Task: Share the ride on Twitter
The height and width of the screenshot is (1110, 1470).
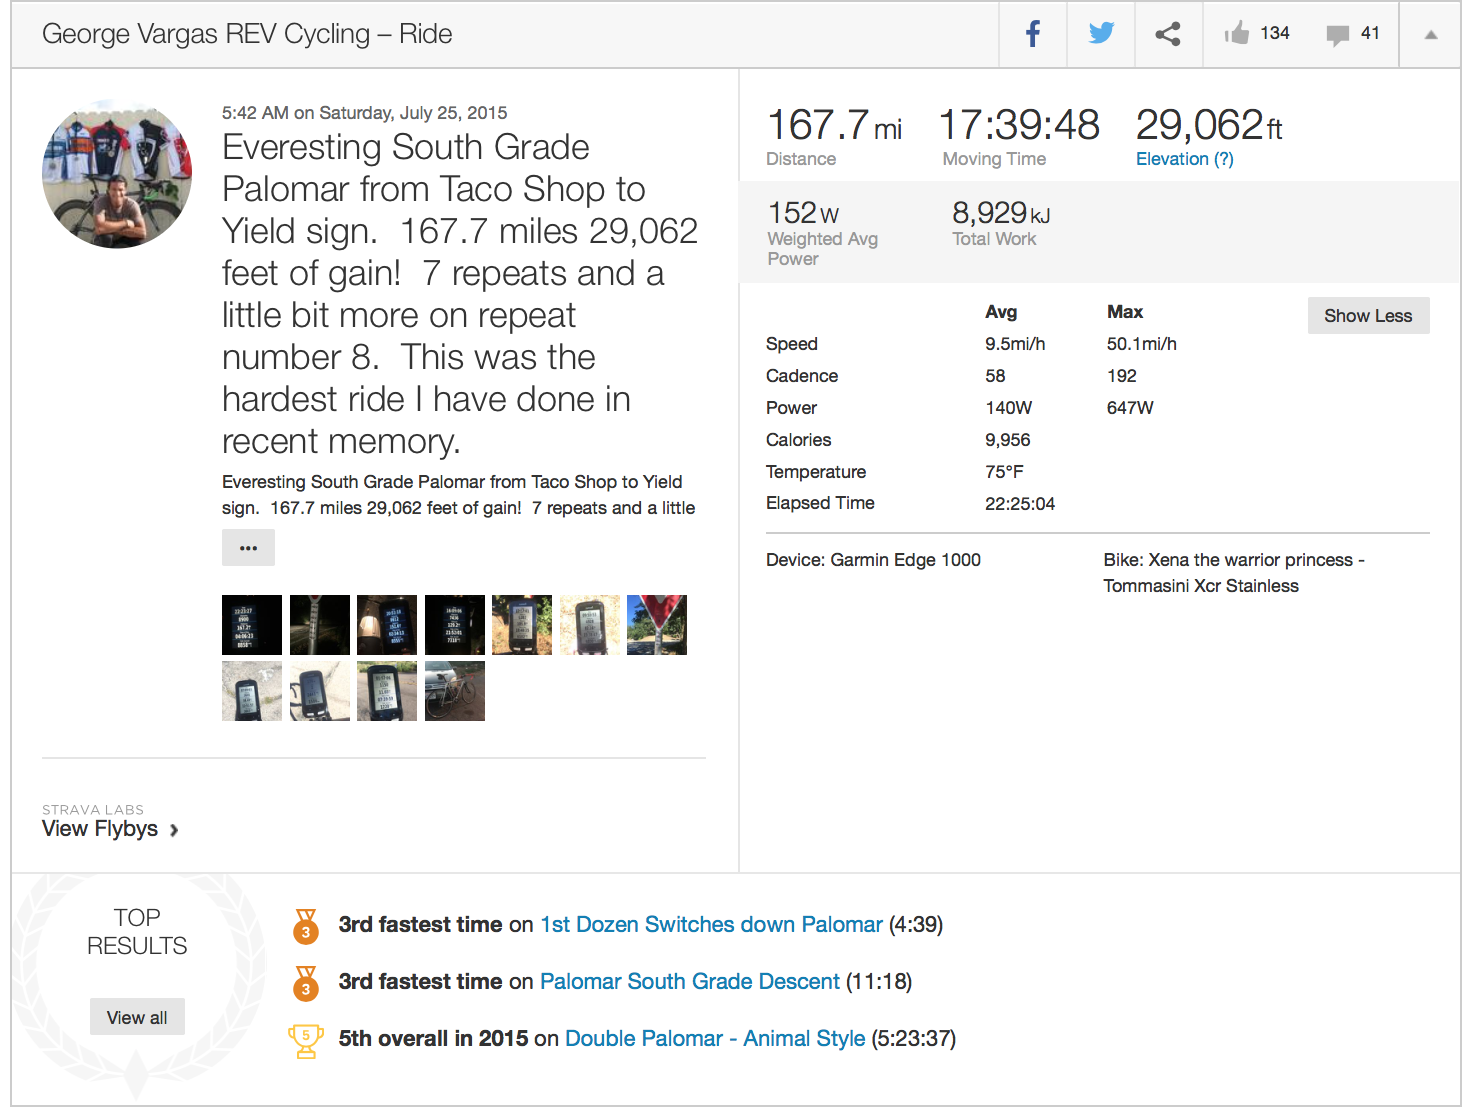Action: tap(1101, 34)
